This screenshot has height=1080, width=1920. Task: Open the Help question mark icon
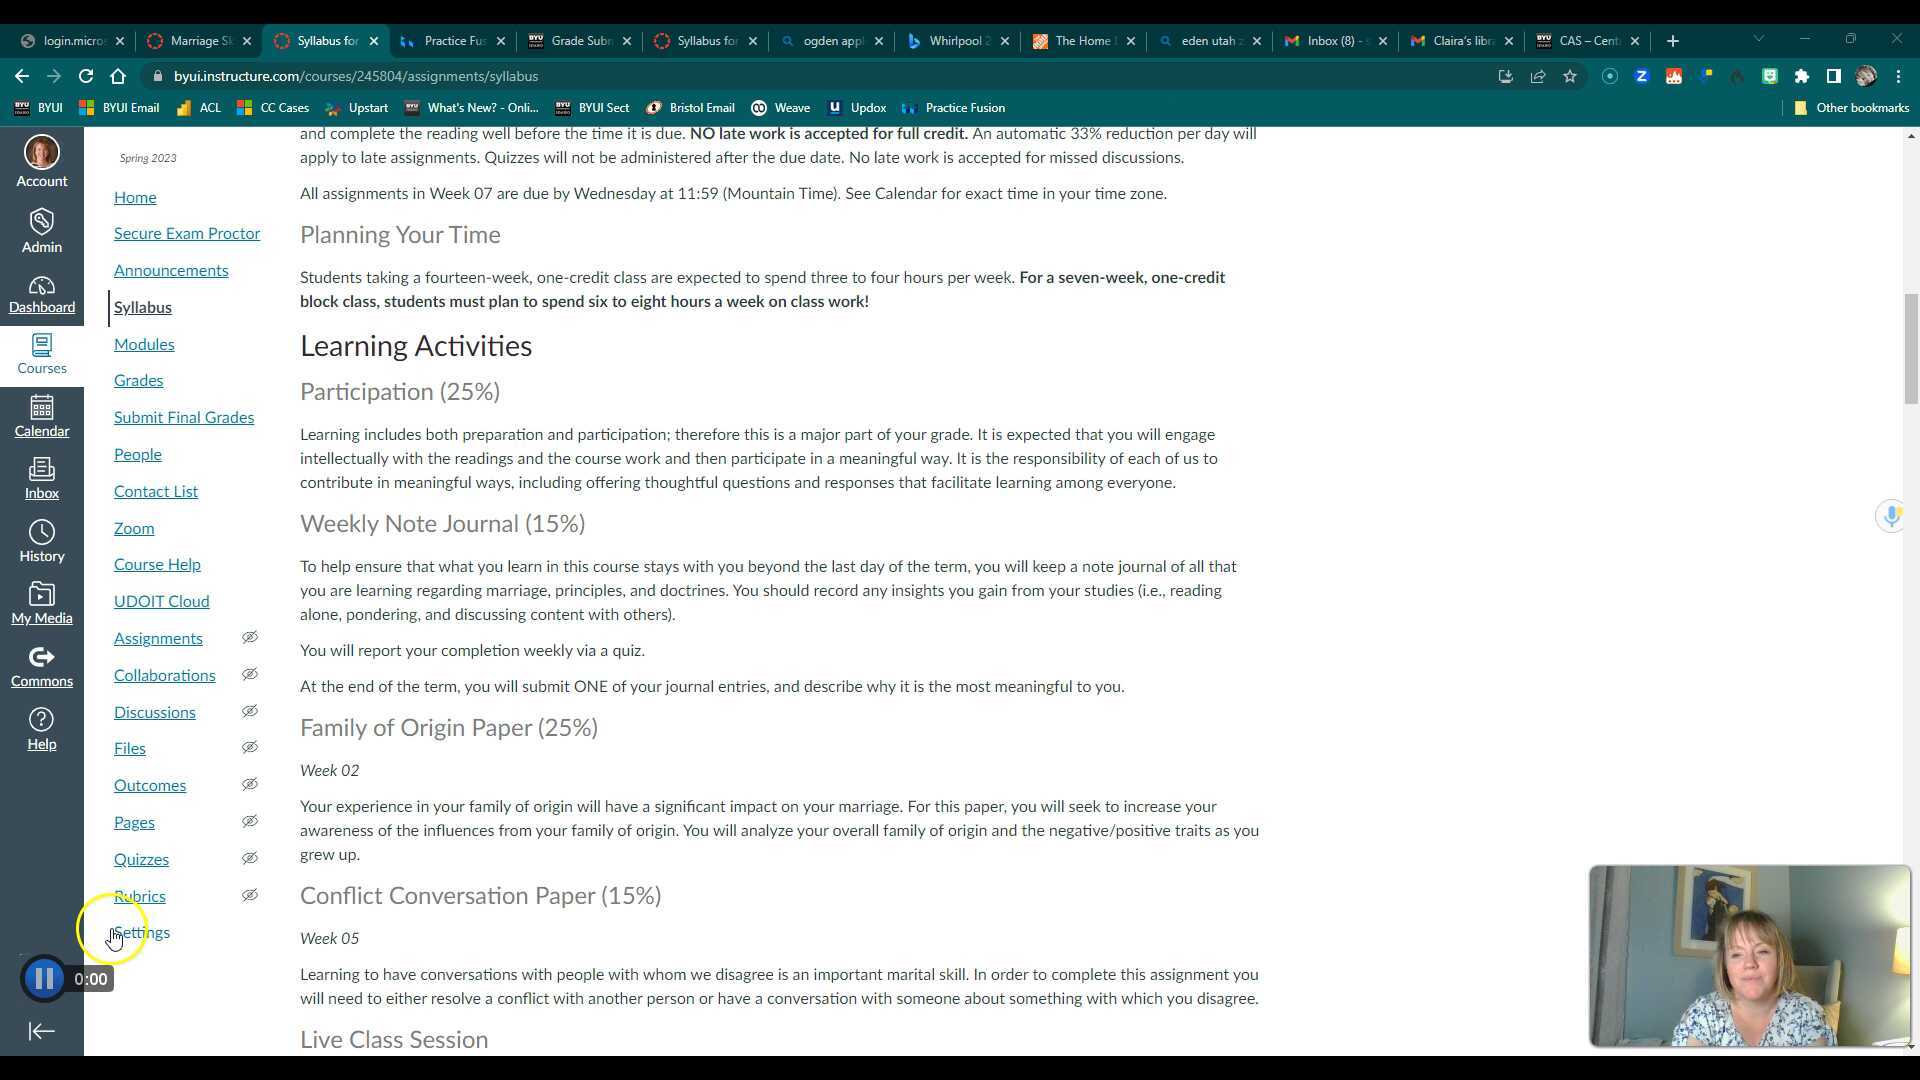click(x=41, y=729)
